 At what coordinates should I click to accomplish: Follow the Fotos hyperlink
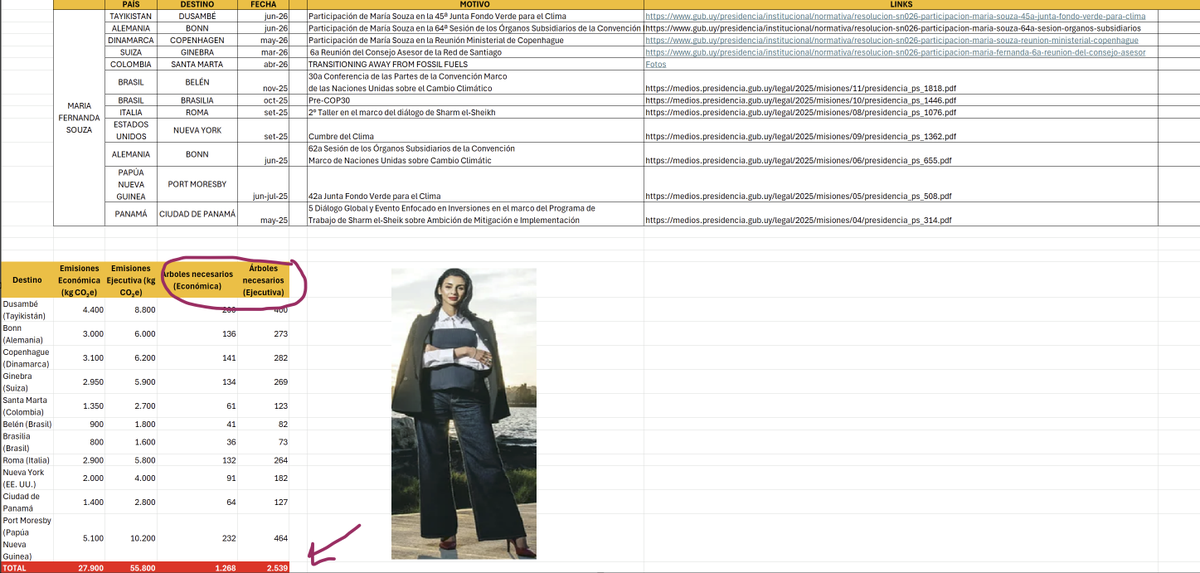656,64
